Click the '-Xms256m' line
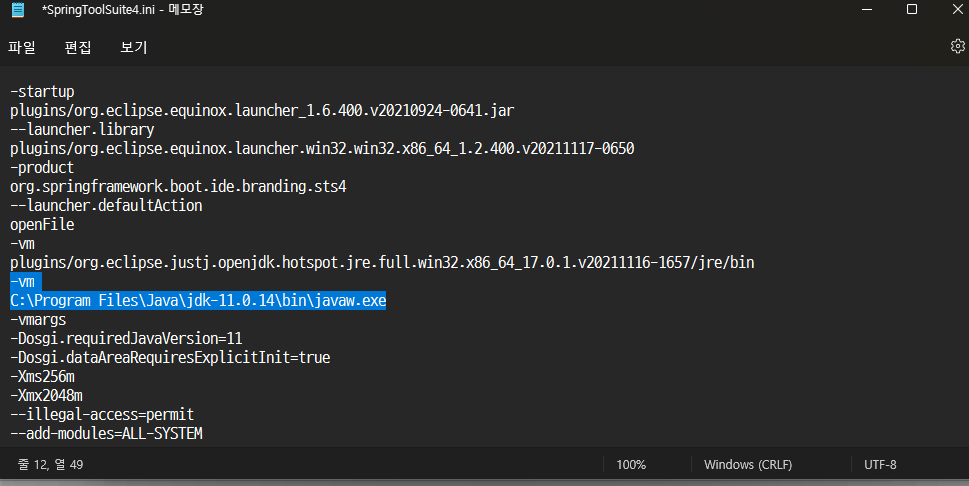This screenshot has height=486, width=969. point(42,377)
